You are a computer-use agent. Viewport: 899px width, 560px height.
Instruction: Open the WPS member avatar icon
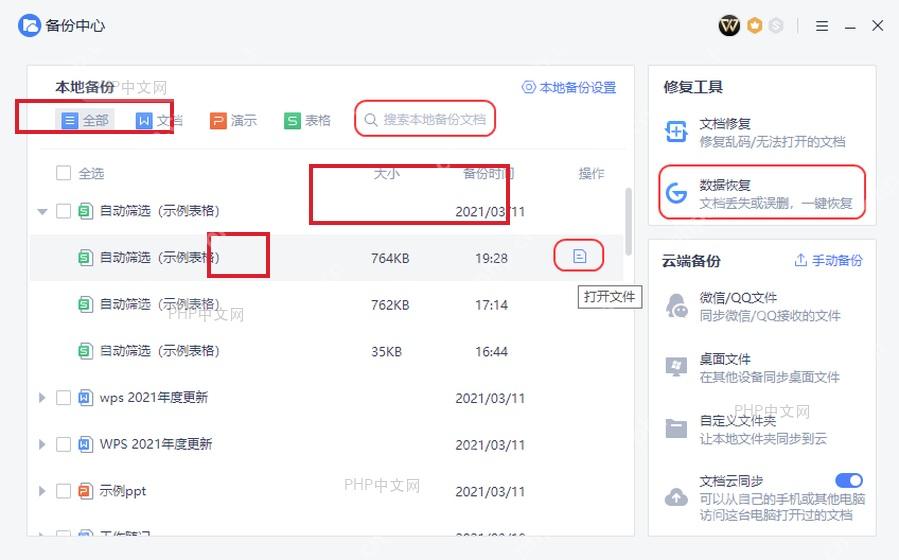pyautogui.click(x=729, y=25)
